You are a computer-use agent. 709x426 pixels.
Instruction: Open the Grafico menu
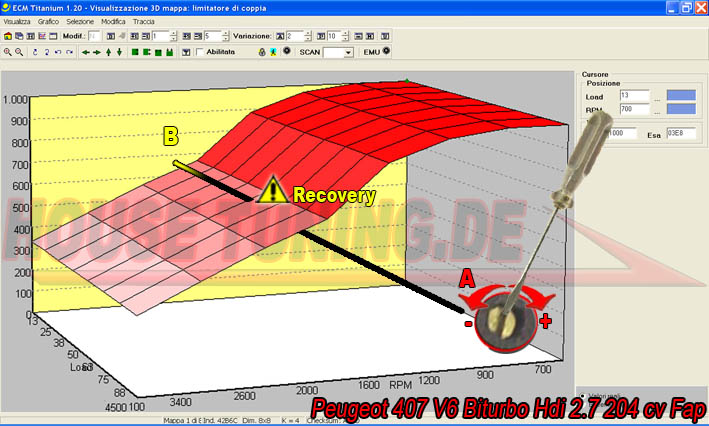47,20
